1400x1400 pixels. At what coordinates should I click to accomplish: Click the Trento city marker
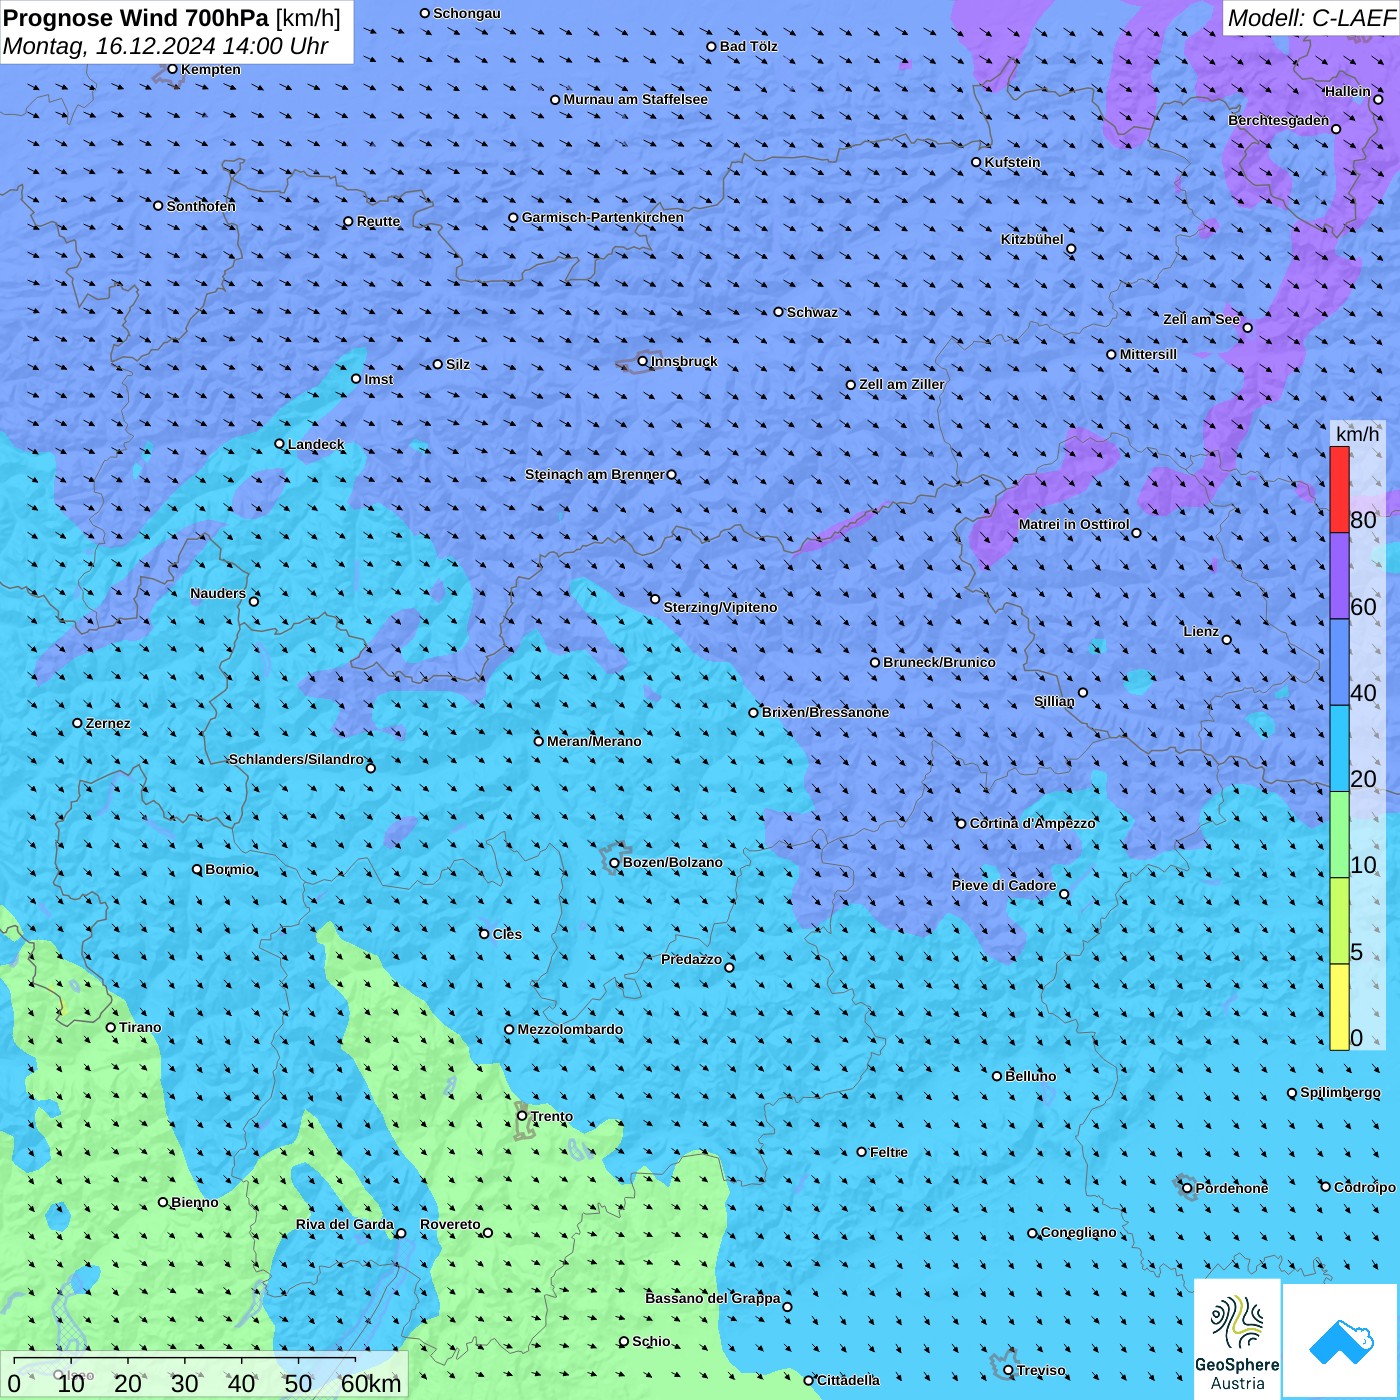tap(522, 1115)
